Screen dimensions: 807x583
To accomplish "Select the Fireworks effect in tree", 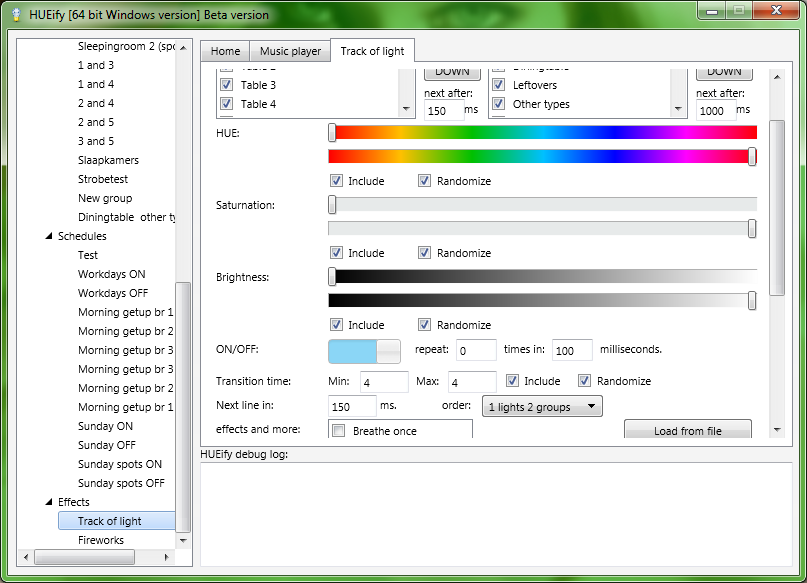I will pos(101,540).
